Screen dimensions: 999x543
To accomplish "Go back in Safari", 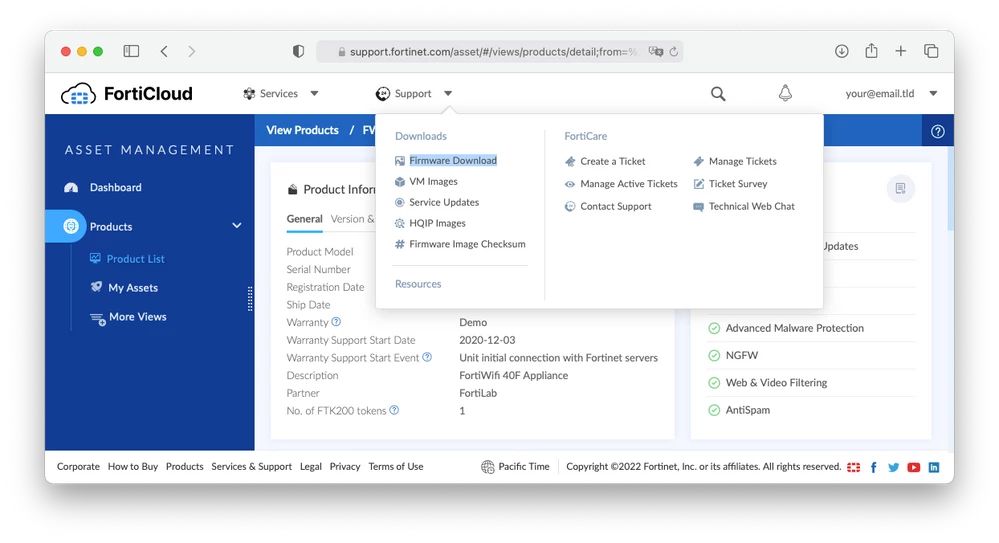I will (x=164, y=52).
